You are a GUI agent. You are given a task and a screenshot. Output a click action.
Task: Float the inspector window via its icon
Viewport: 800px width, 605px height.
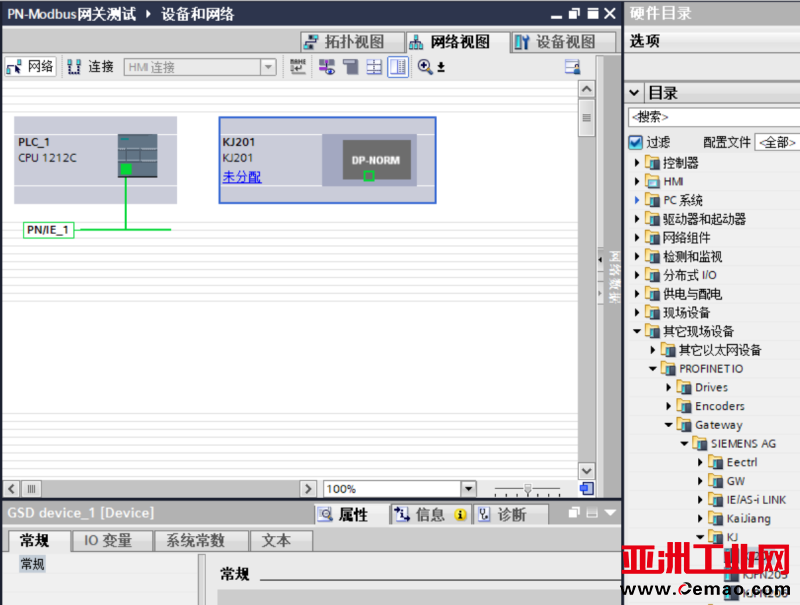tap(574, 513)
